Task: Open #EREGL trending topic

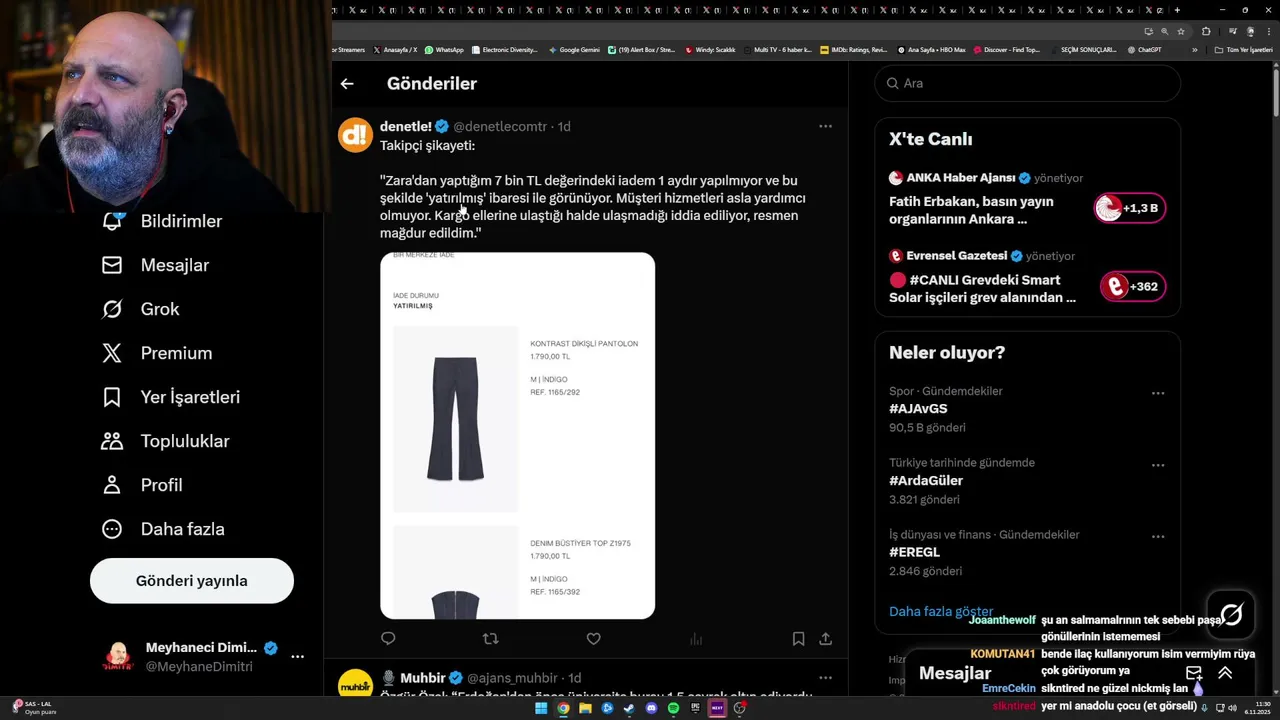Action: click(914, 552)
